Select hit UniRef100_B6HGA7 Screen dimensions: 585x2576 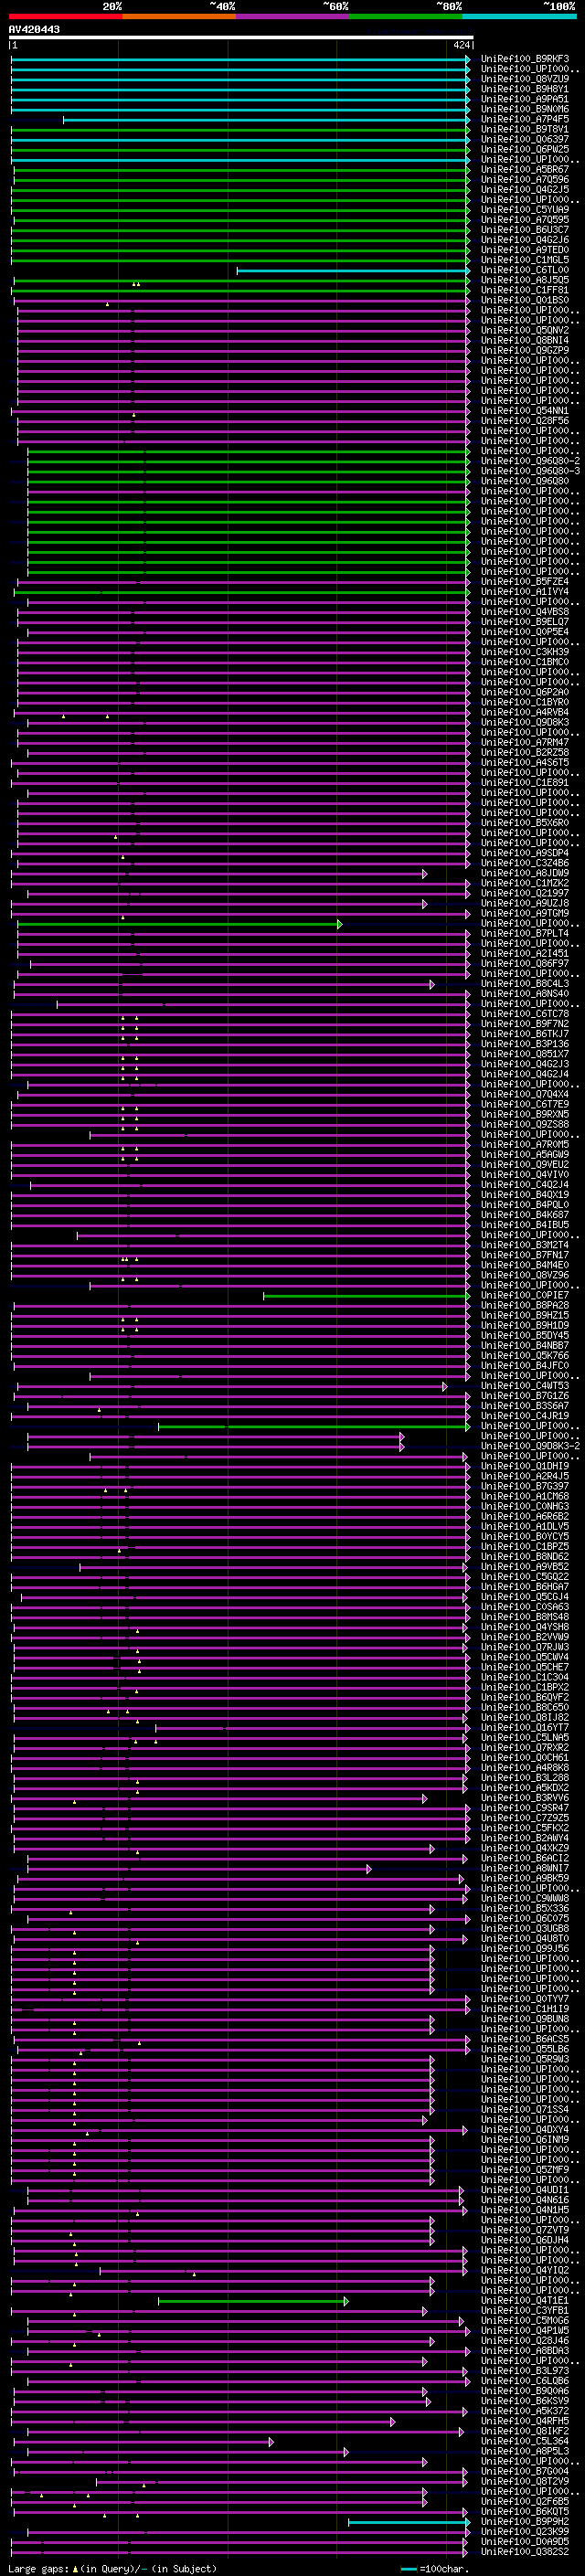tap(524, 1587)
